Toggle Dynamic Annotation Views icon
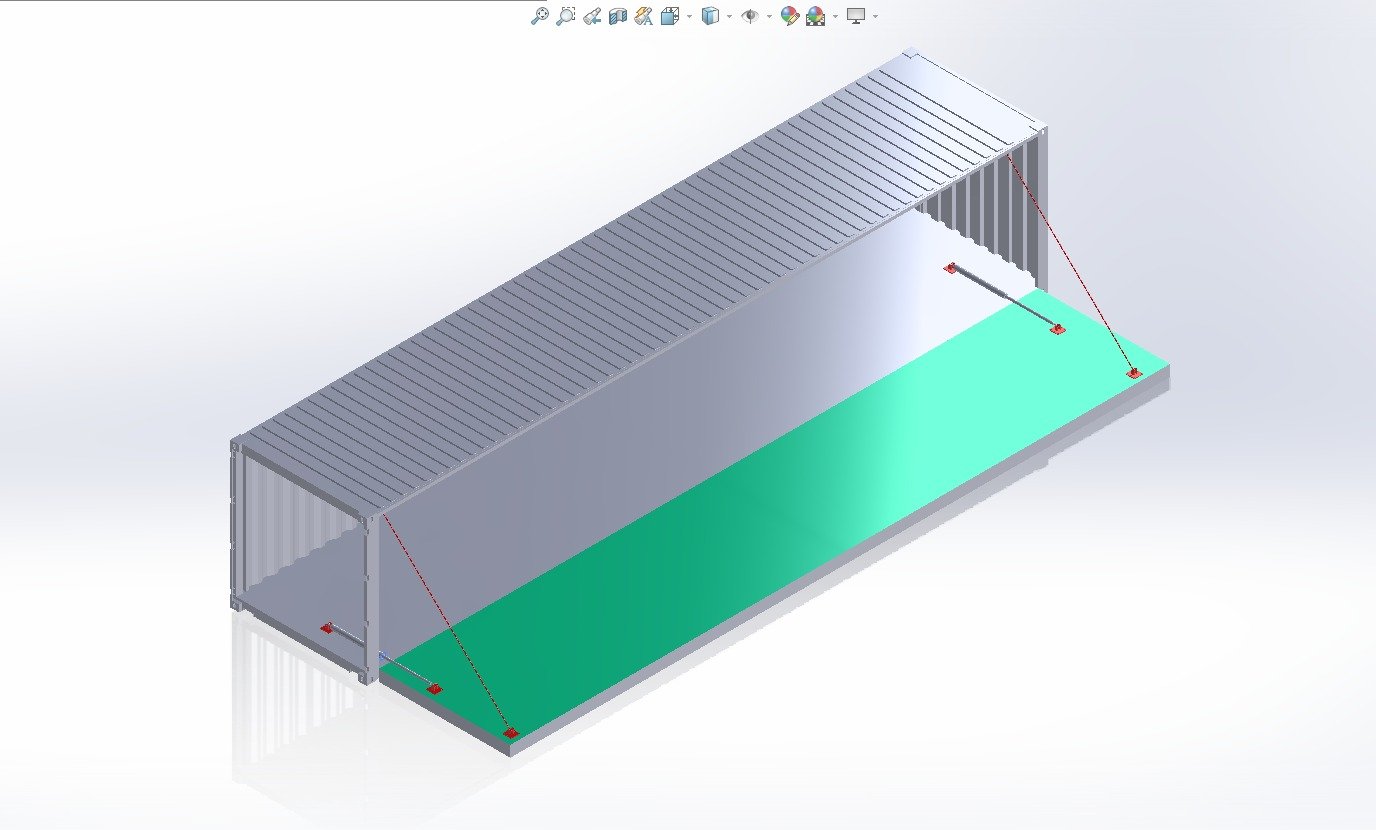 pos(644,16)
